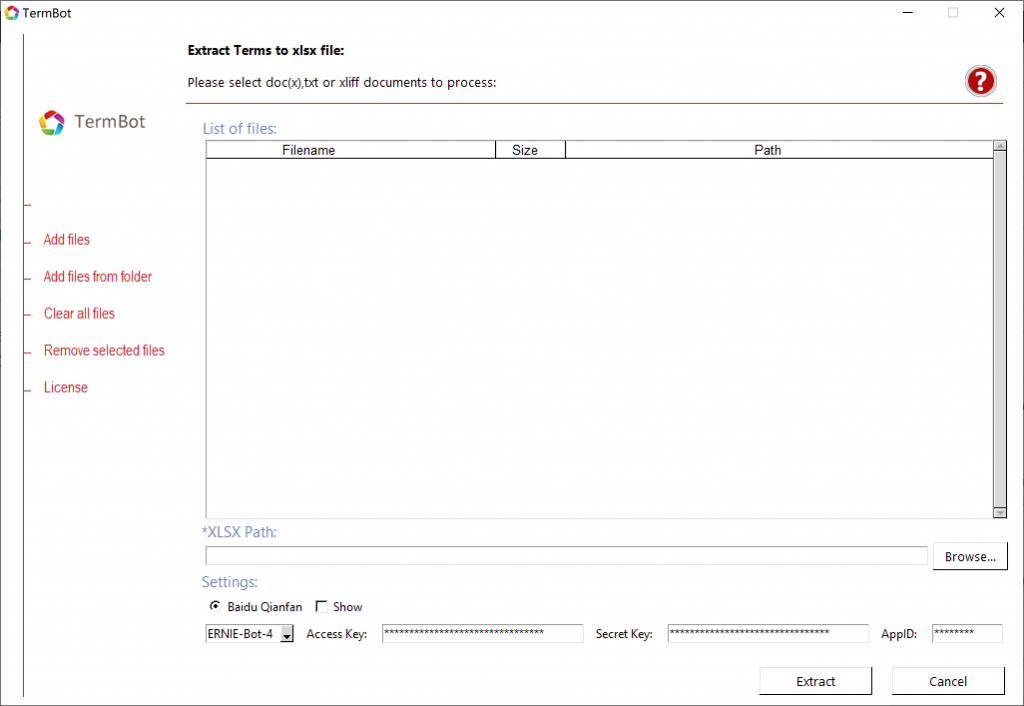Open the License link

point(66,388)
